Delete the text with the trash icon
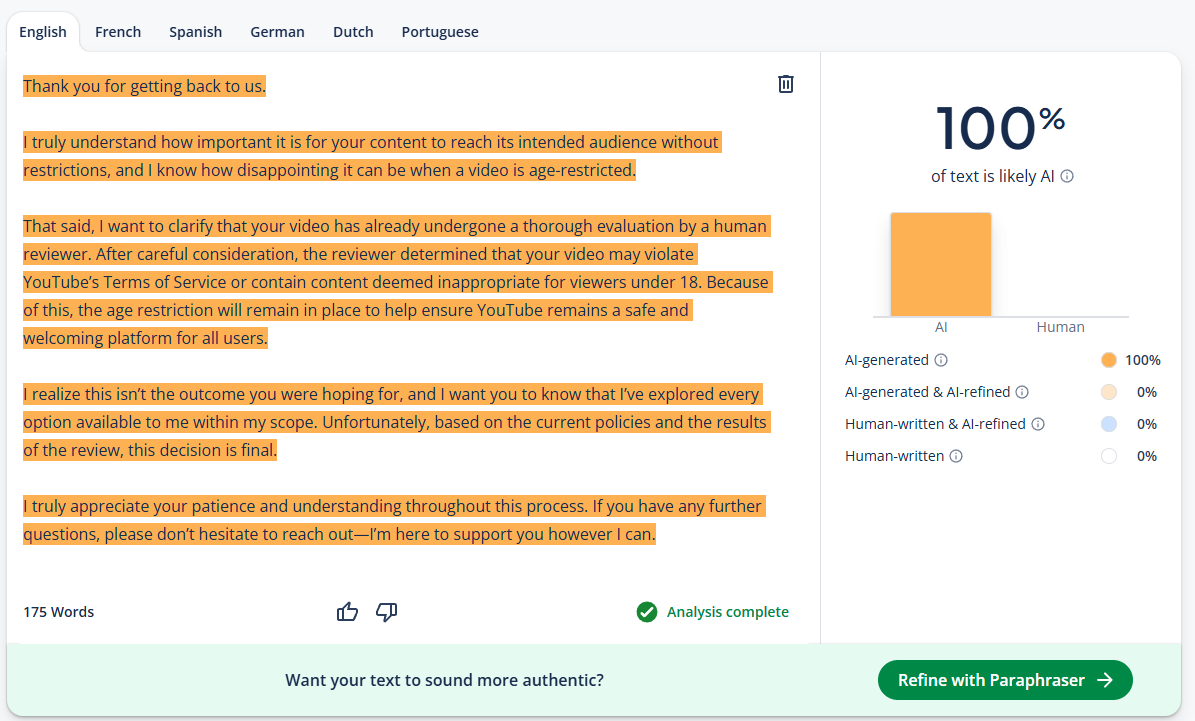The height and width of the screenshot is (721, 1195). coord(786,84)
